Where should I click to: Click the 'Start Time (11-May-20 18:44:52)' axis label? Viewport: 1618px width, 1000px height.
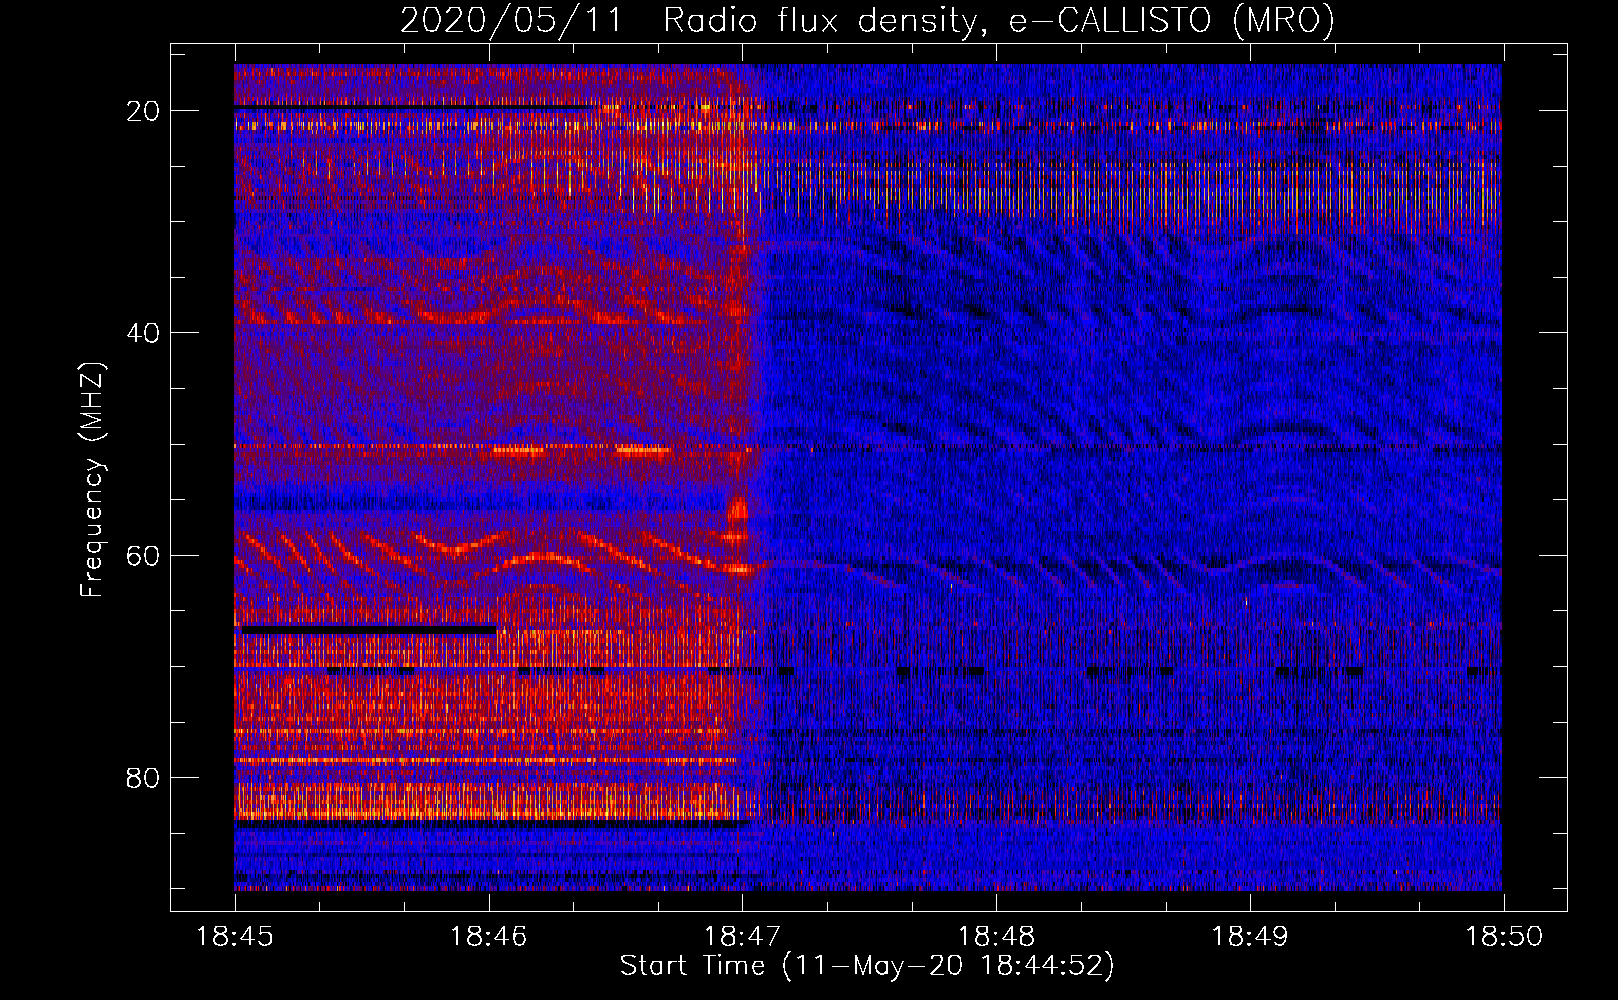[867, 966]
